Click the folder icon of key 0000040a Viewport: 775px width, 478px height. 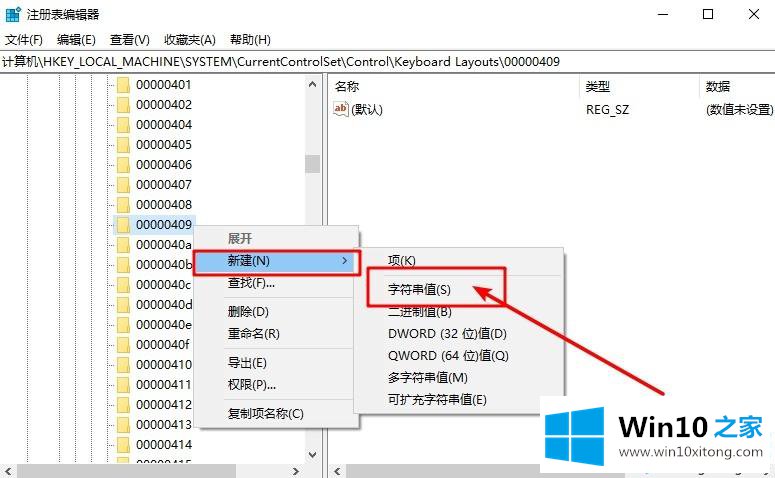123,245
